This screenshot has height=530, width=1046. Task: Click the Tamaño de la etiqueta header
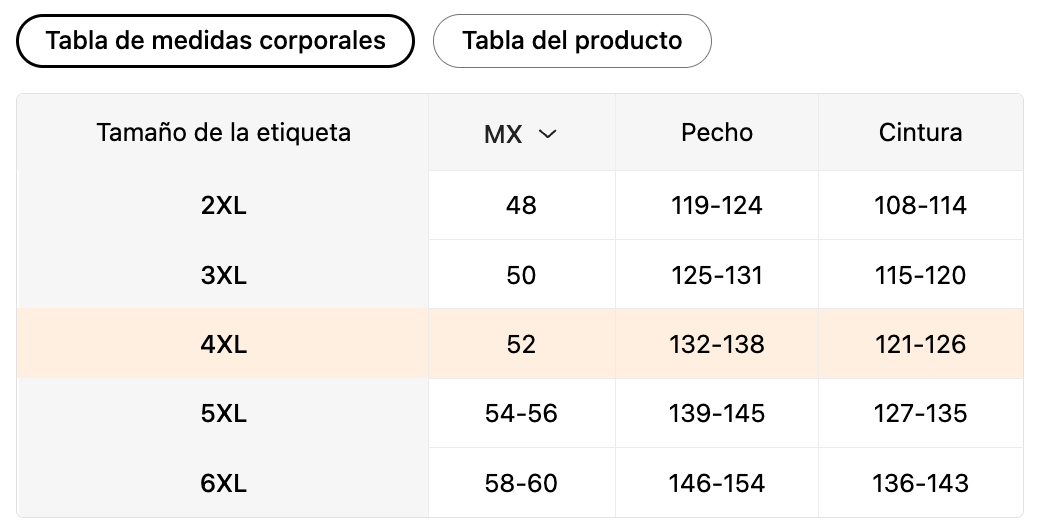tap(223, 132)
